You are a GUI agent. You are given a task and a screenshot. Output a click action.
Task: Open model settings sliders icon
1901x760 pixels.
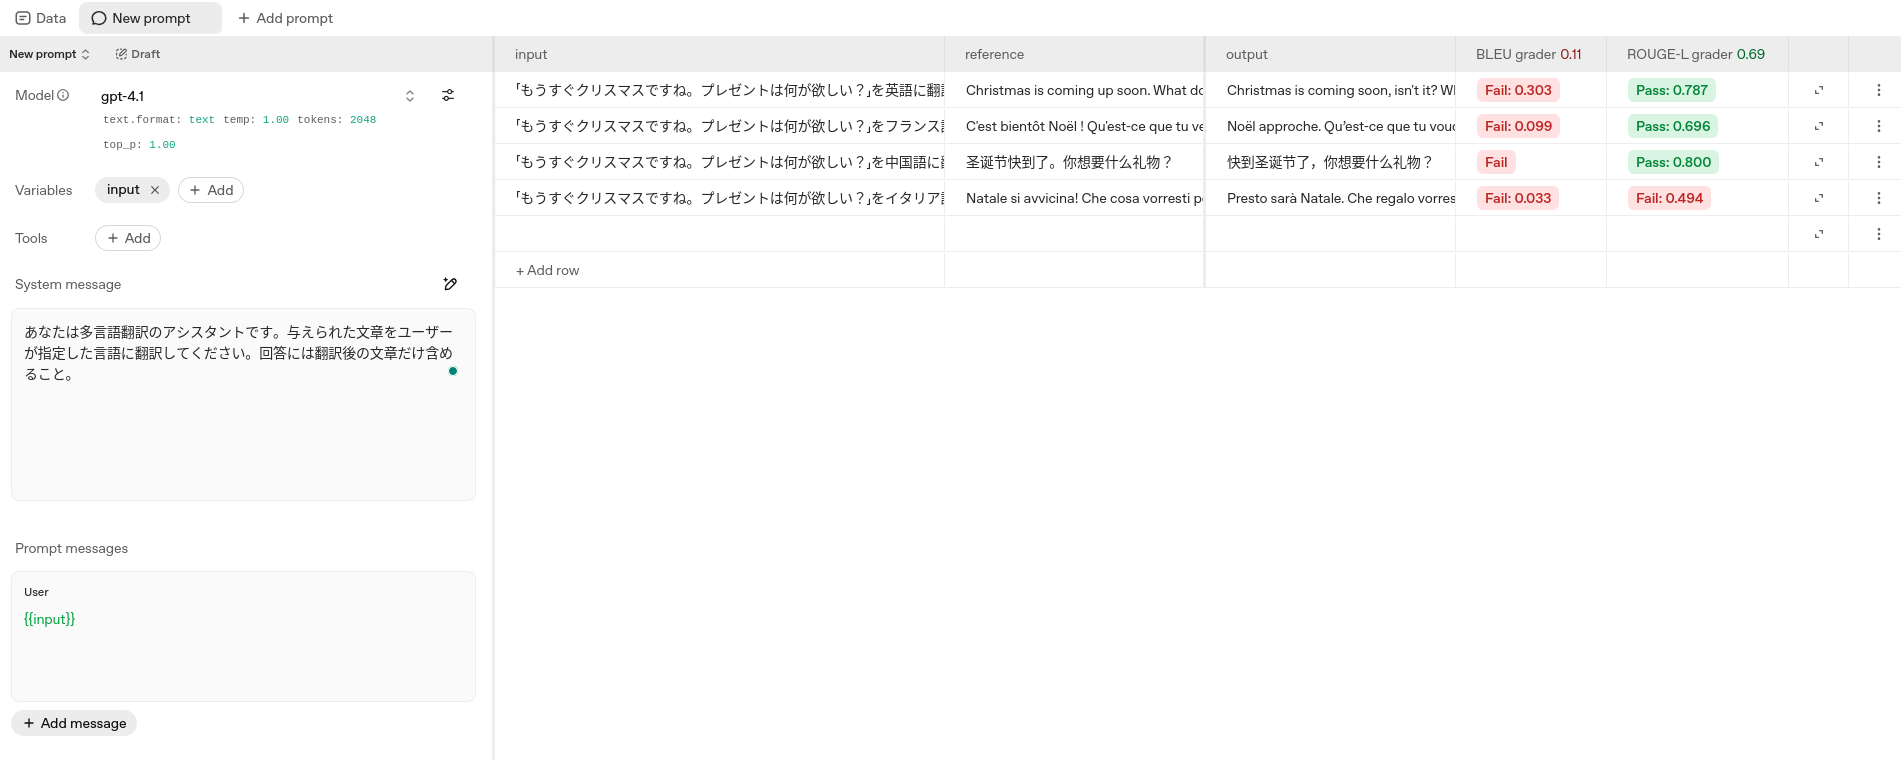coord(448,95)
